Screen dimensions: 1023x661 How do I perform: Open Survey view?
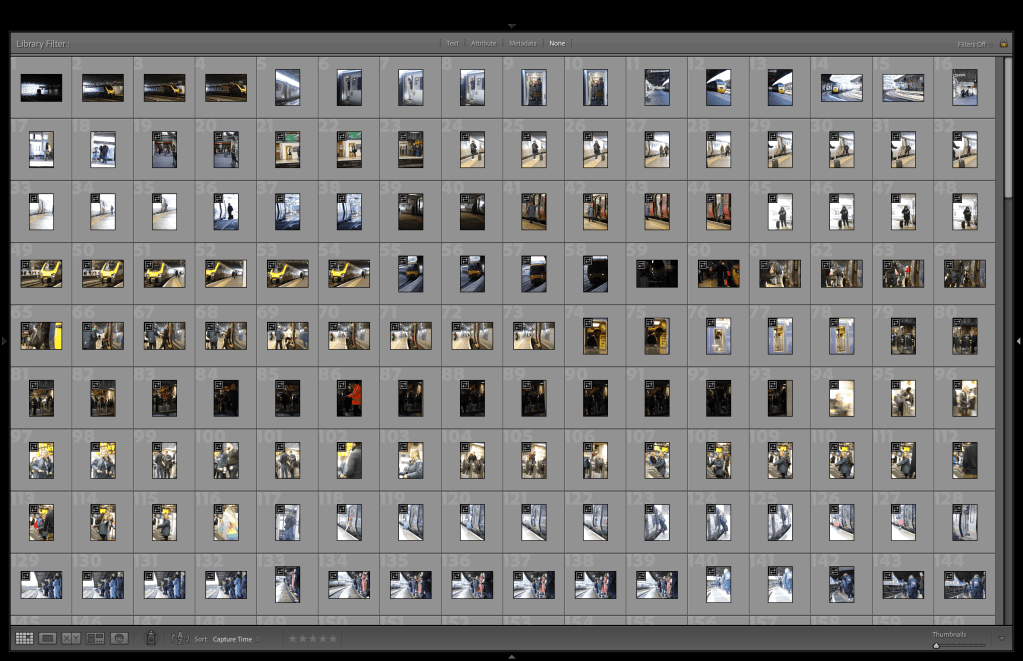coord(95,638)
